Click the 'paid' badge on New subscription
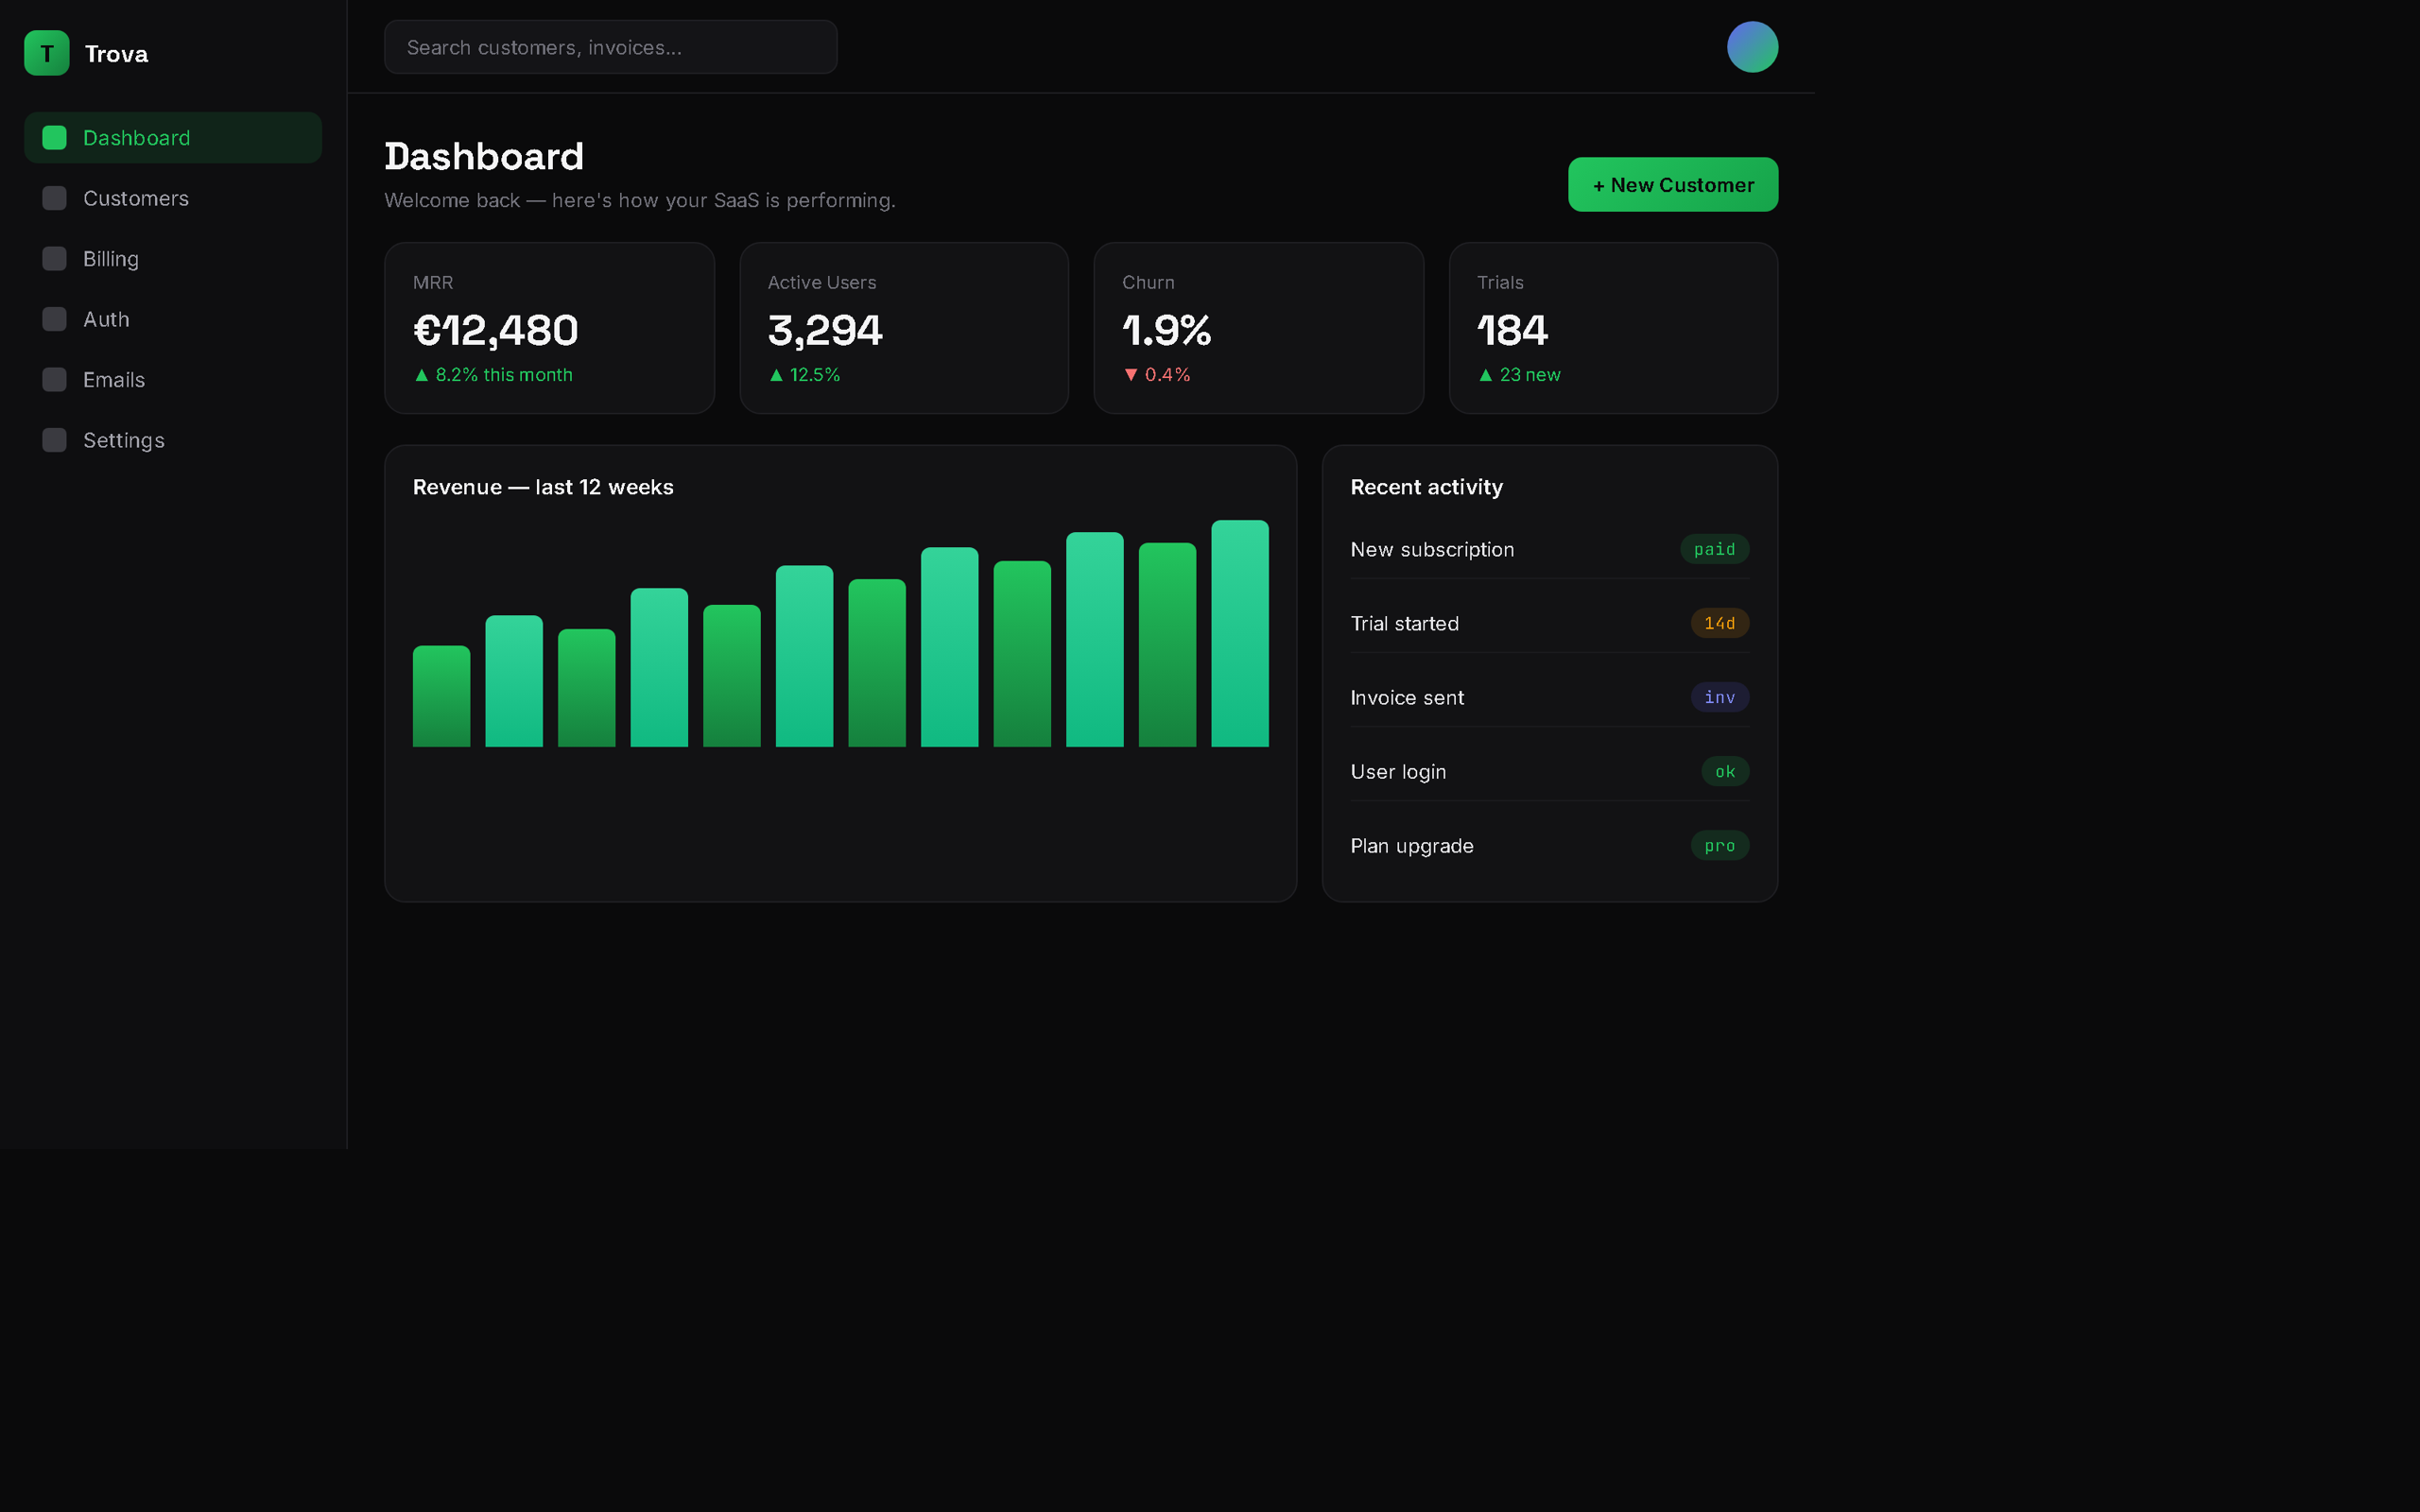Screen dimensions: 2420x1512 click(x=1714, y=549)
